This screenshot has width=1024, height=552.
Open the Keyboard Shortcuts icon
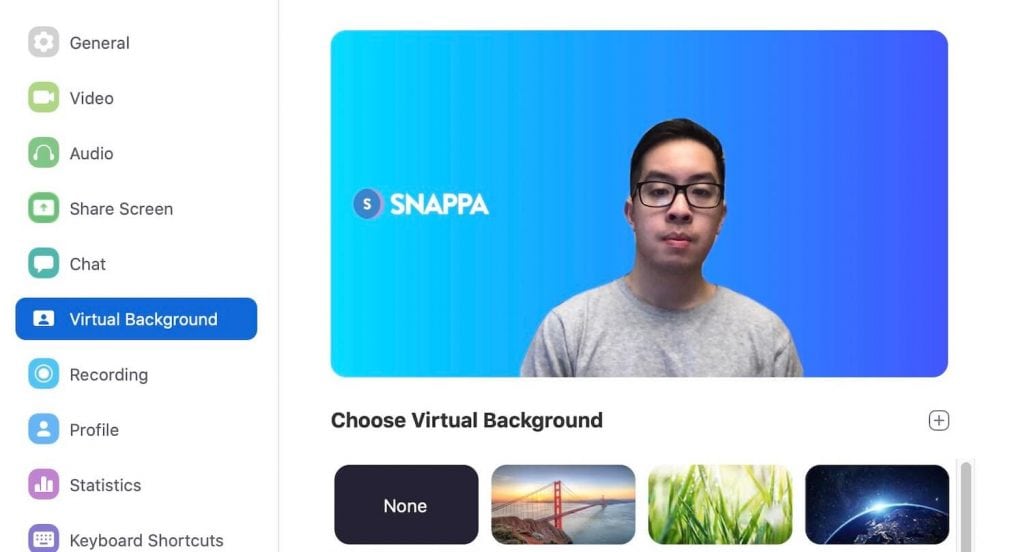click(x=44, y=538)
